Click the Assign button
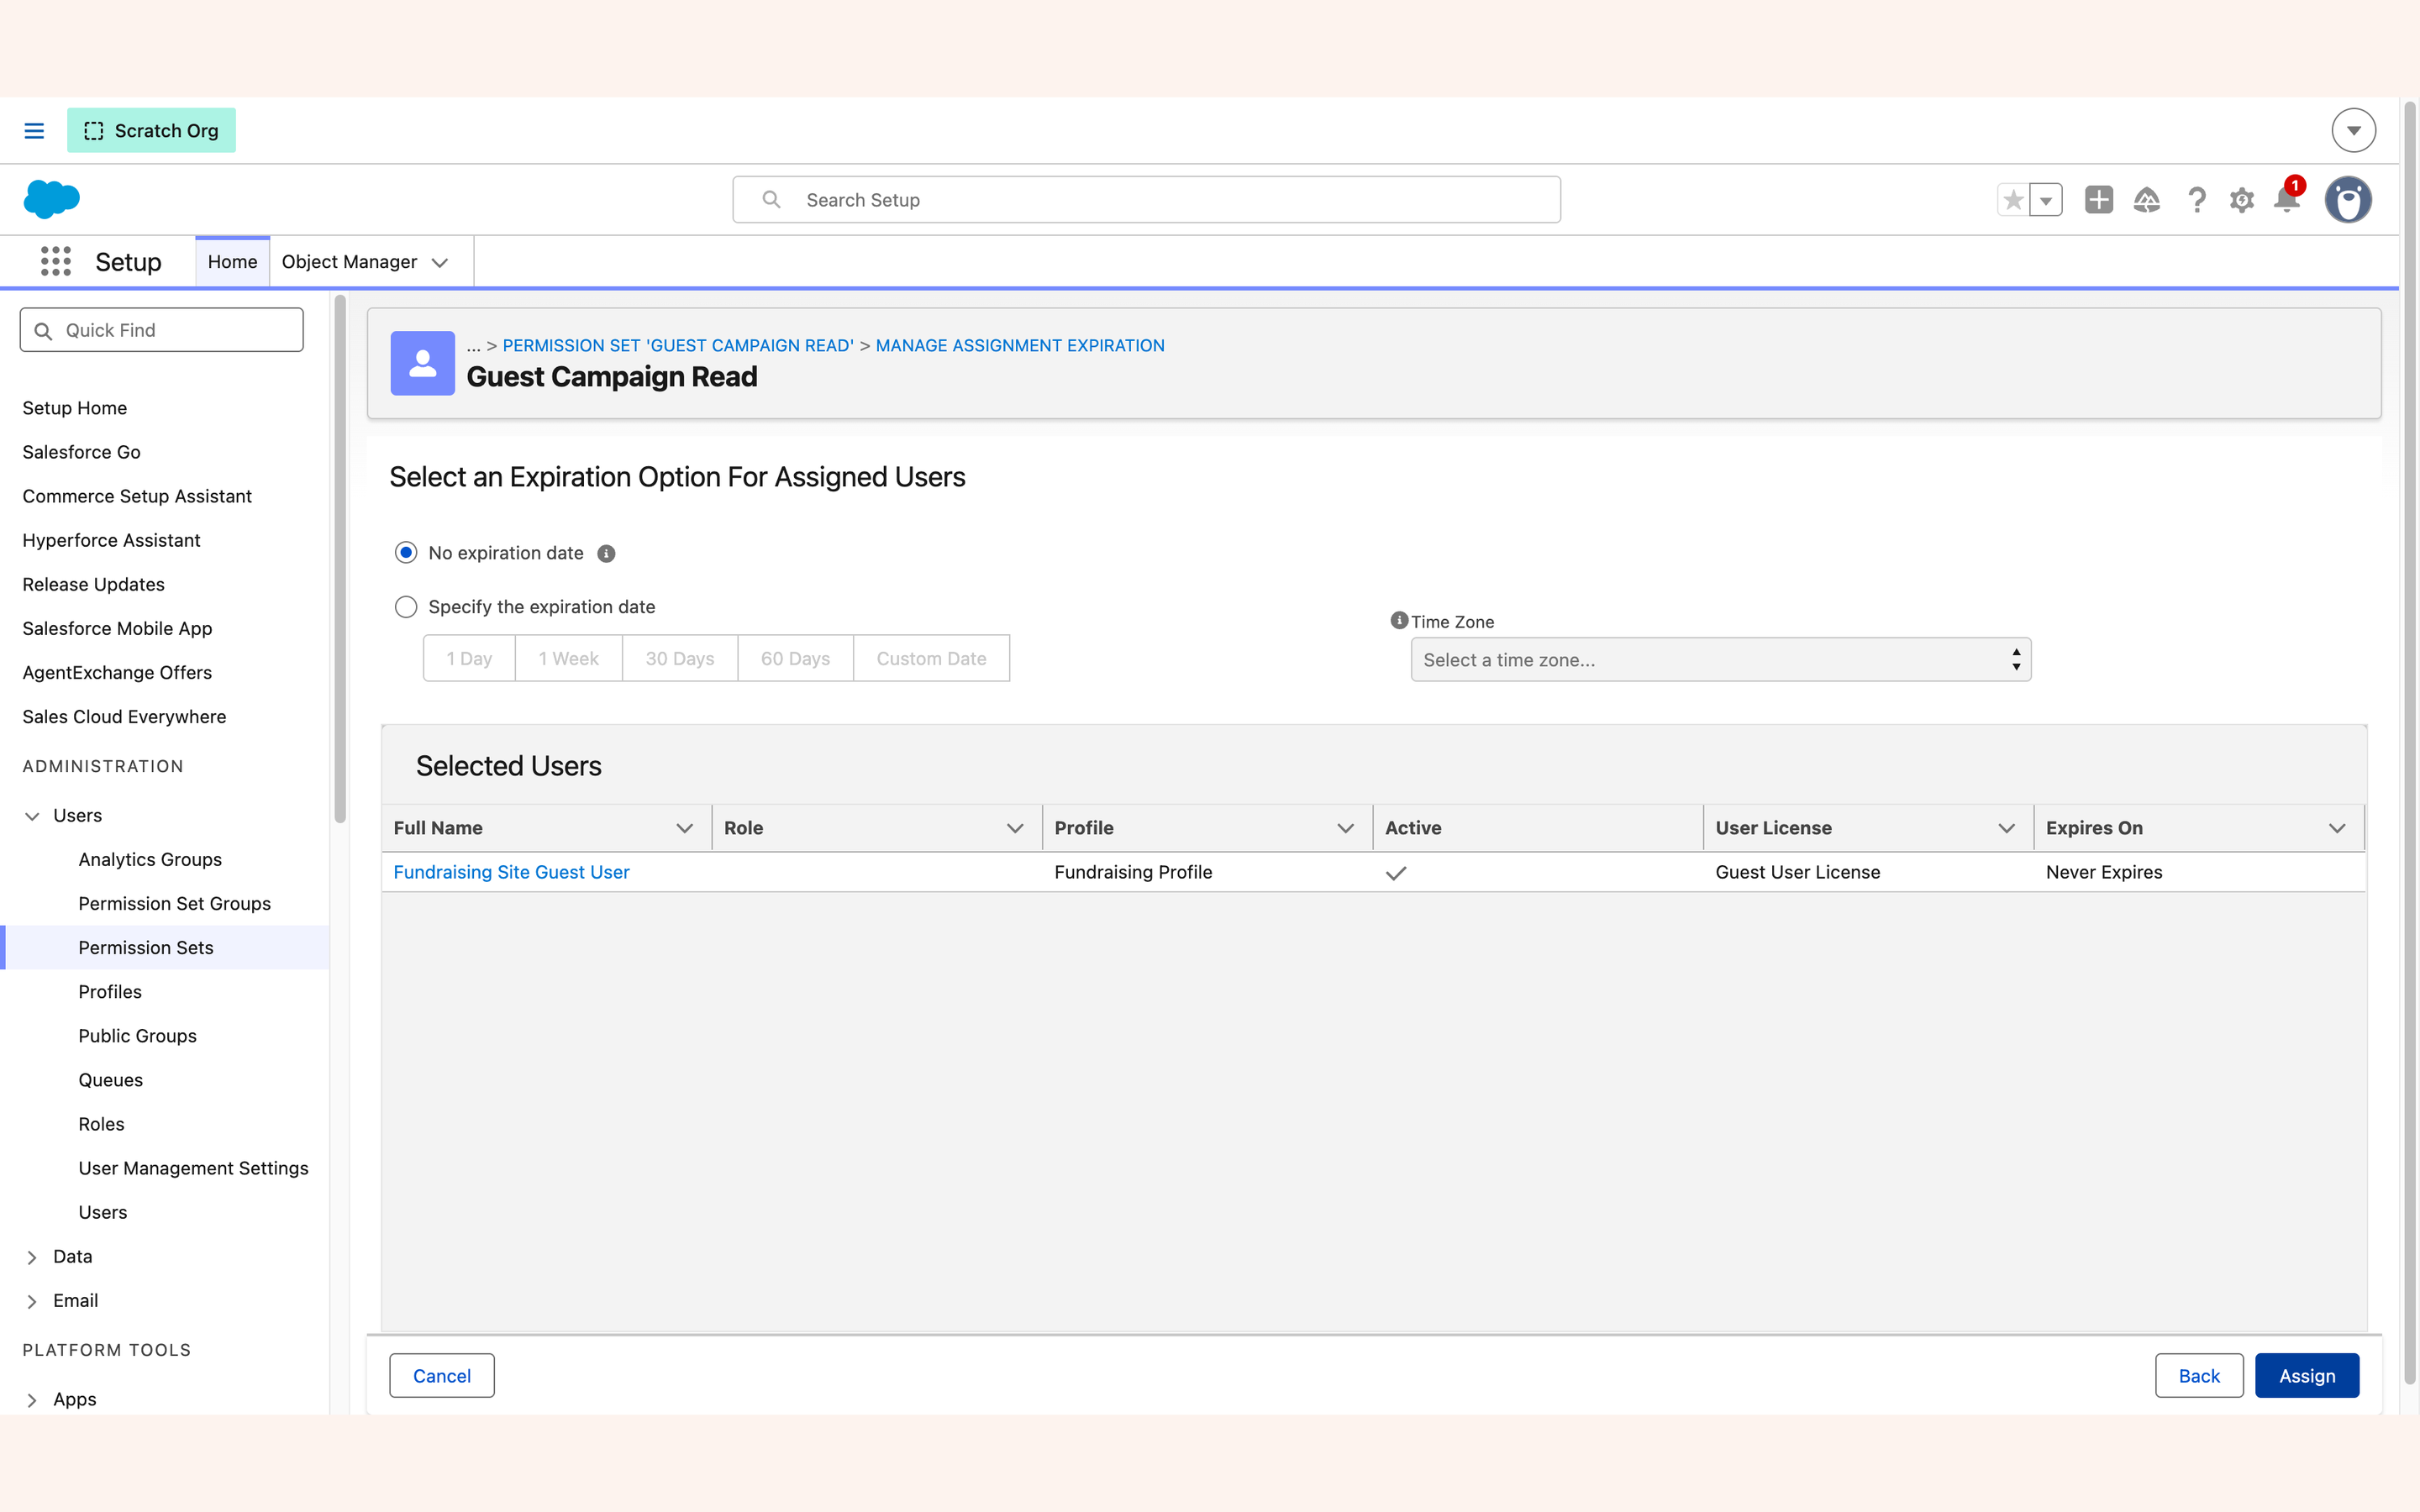The height and width of the screenshot is (1512, 2420). [x=2307, y=1376]
